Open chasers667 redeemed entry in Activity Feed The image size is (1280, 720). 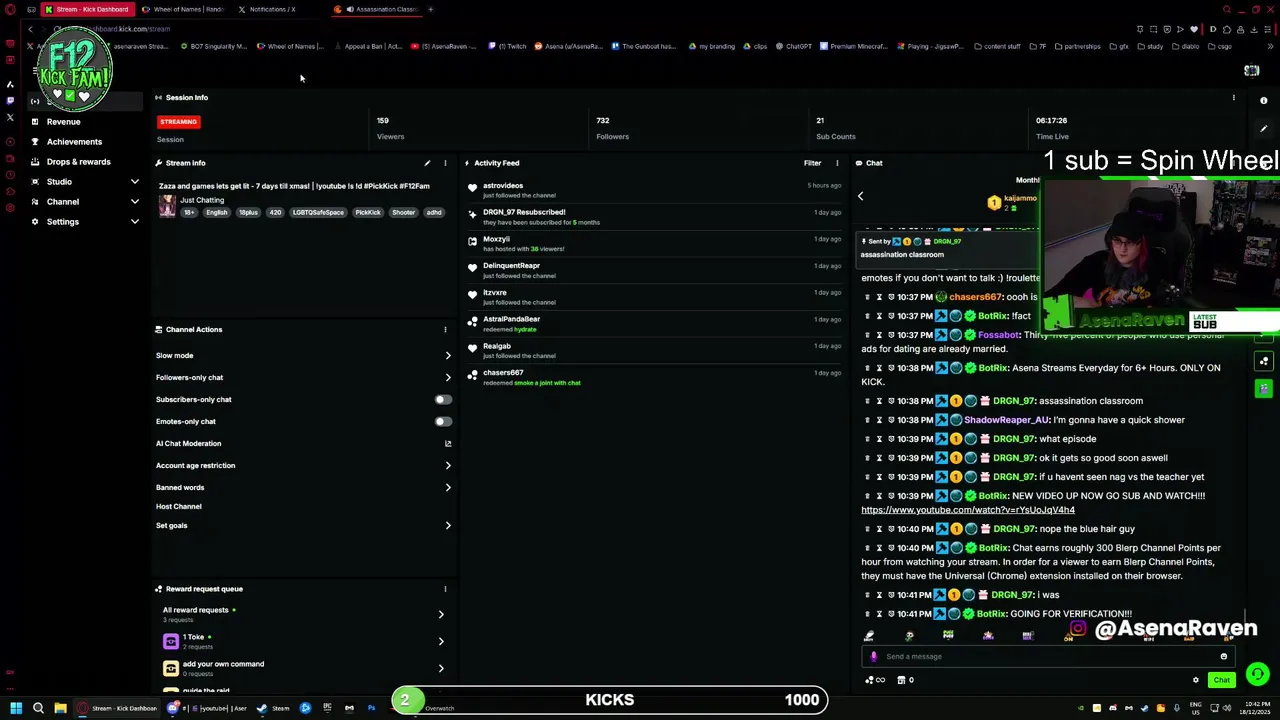click(655, 378)
